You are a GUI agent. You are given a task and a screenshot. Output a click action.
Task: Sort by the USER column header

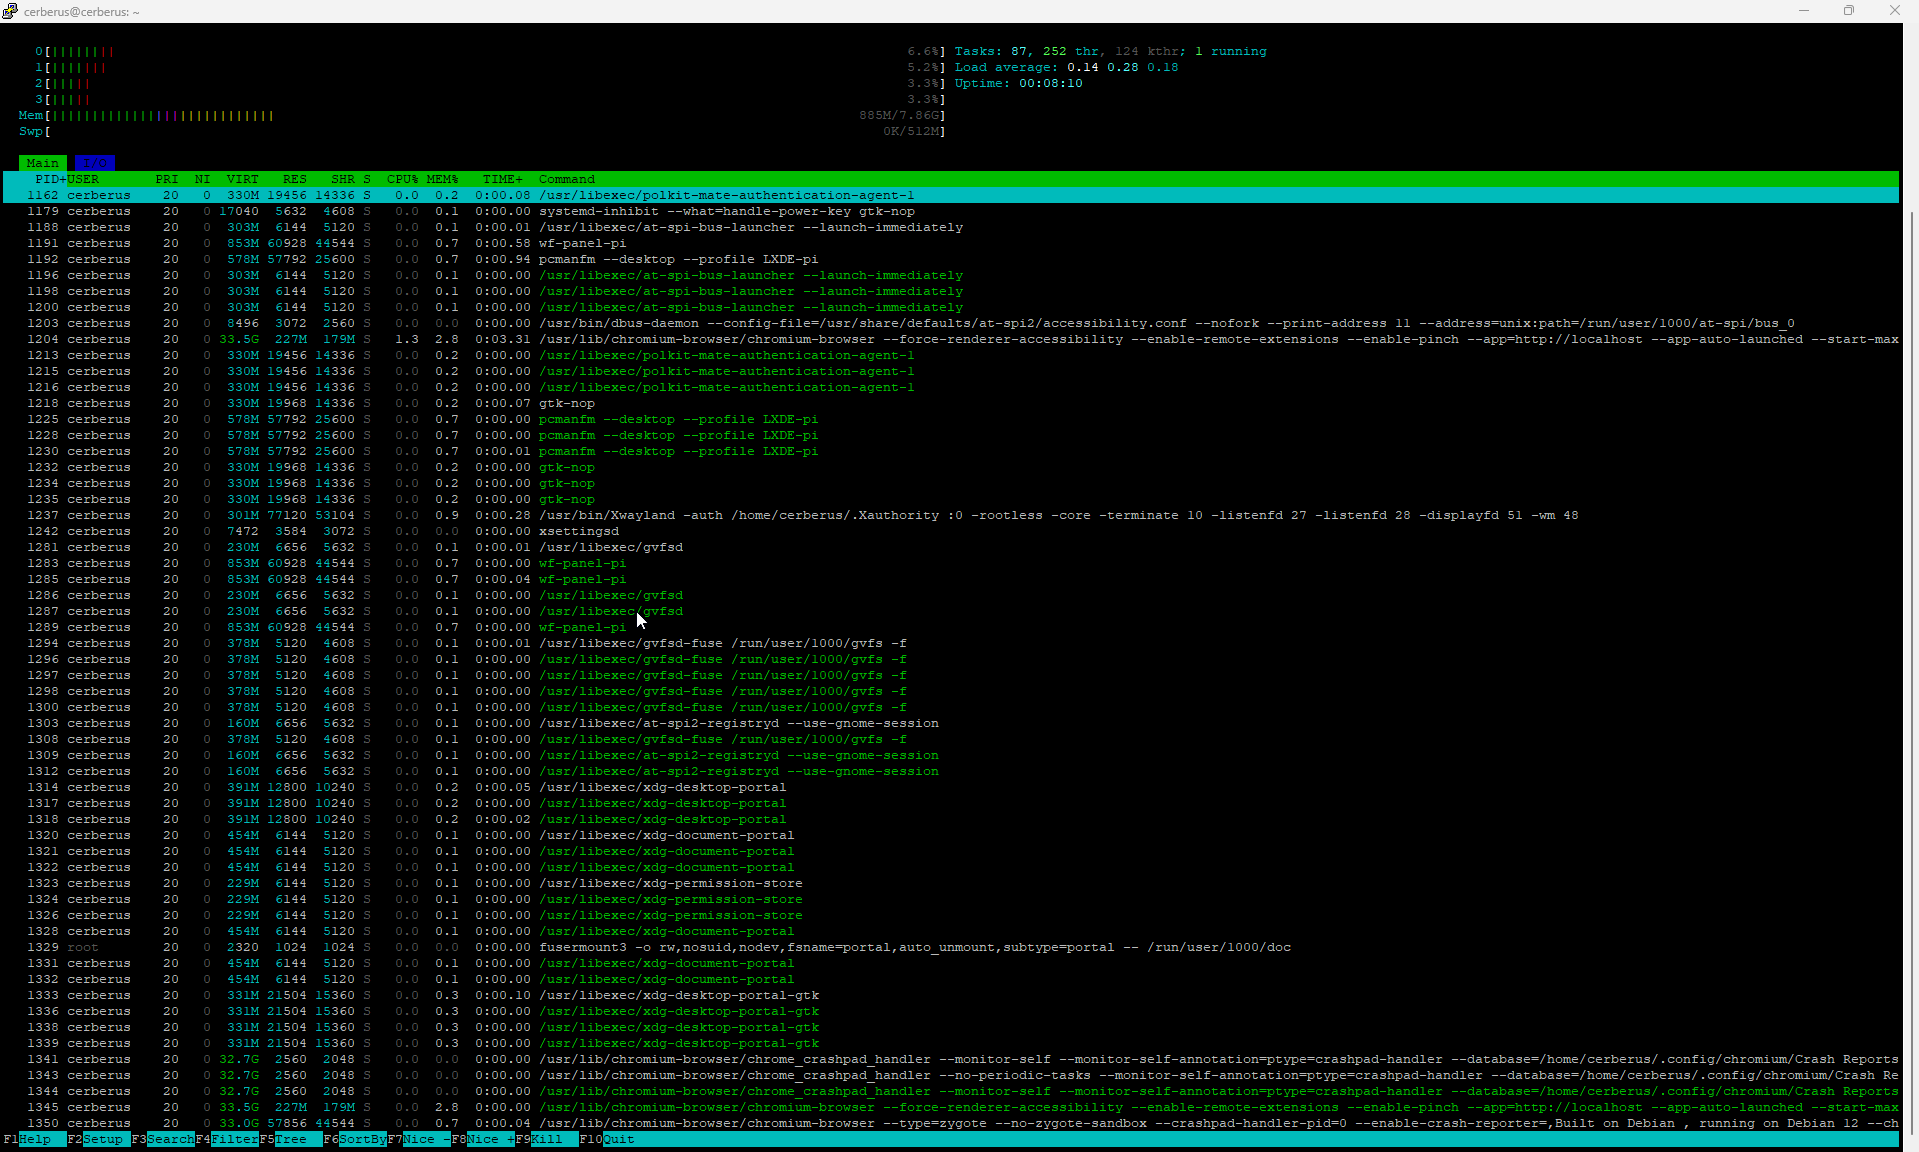pyautogui.click(x=83, y=179)
